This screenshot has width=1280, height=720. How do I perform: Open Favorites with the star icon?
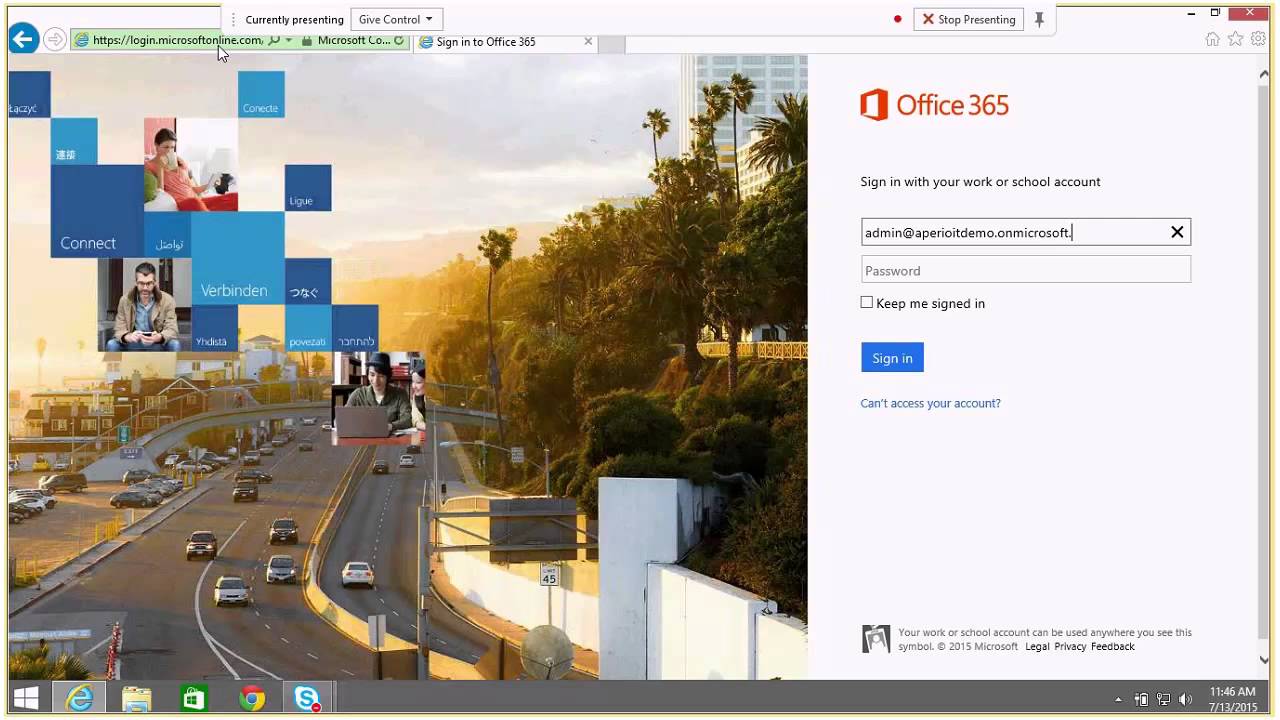point(1235,39)
